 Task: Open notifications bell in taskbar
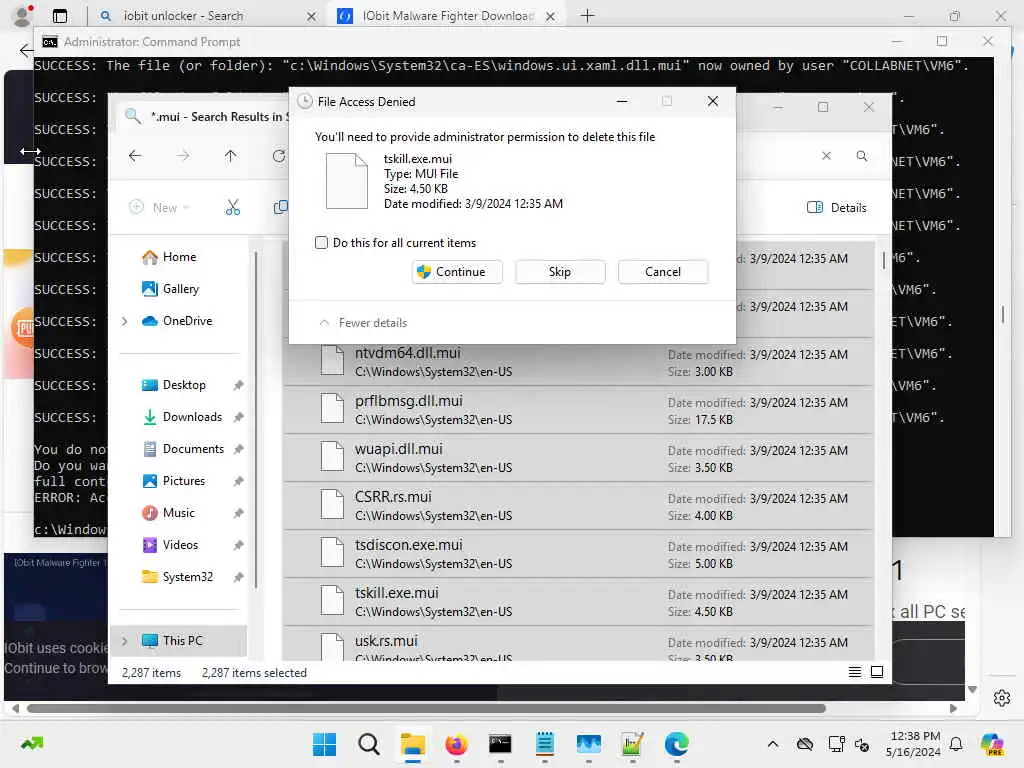click(x=956, y=744)
